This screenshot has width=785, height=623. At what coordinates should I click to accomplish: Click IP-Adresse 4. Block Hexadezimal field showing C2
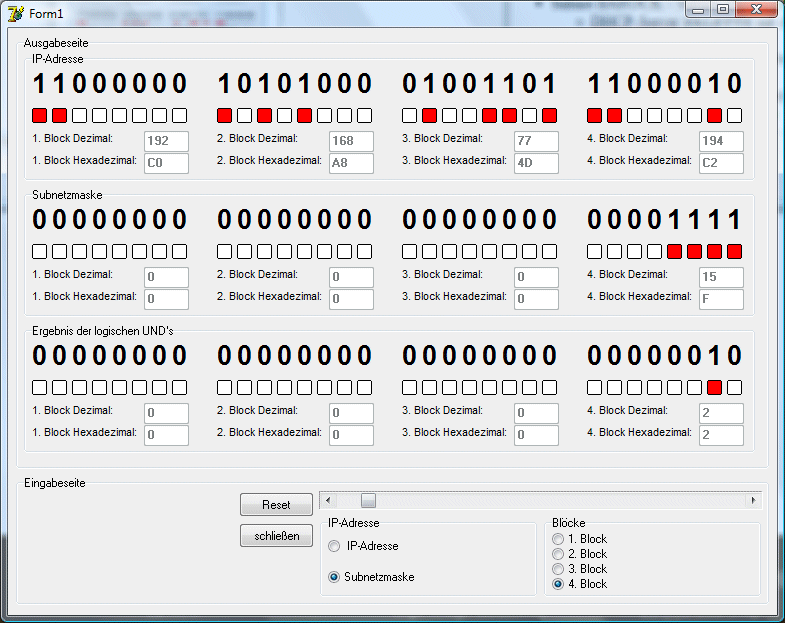[721, 163]
